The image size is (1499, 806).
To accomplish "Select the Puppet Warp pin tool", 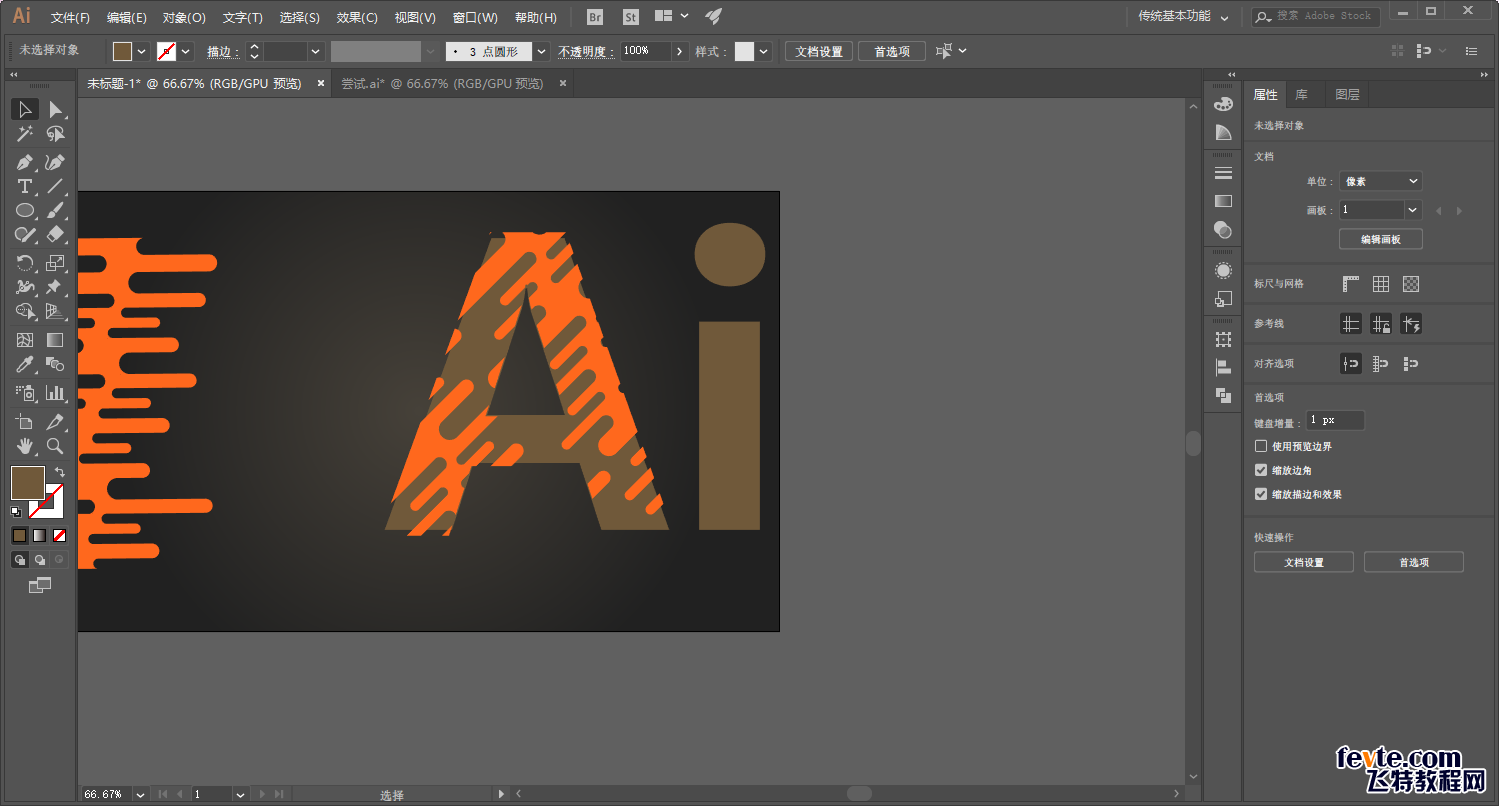I will point(55,287).
